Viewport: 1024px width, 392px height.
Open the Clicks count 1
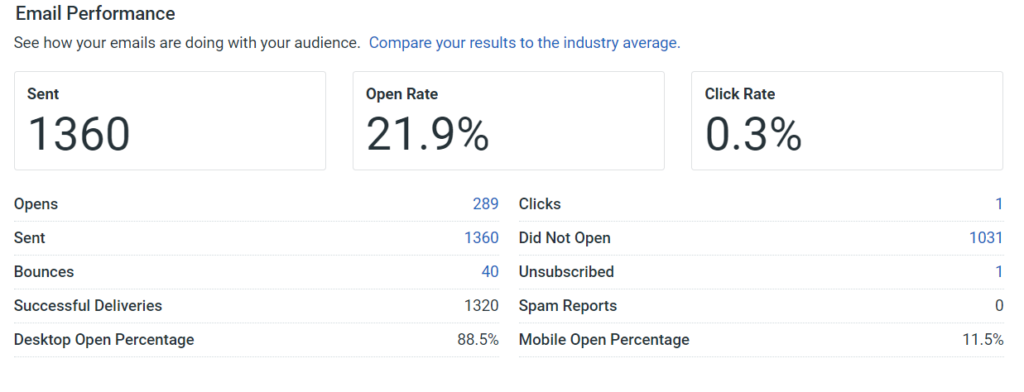click(999, 204)
